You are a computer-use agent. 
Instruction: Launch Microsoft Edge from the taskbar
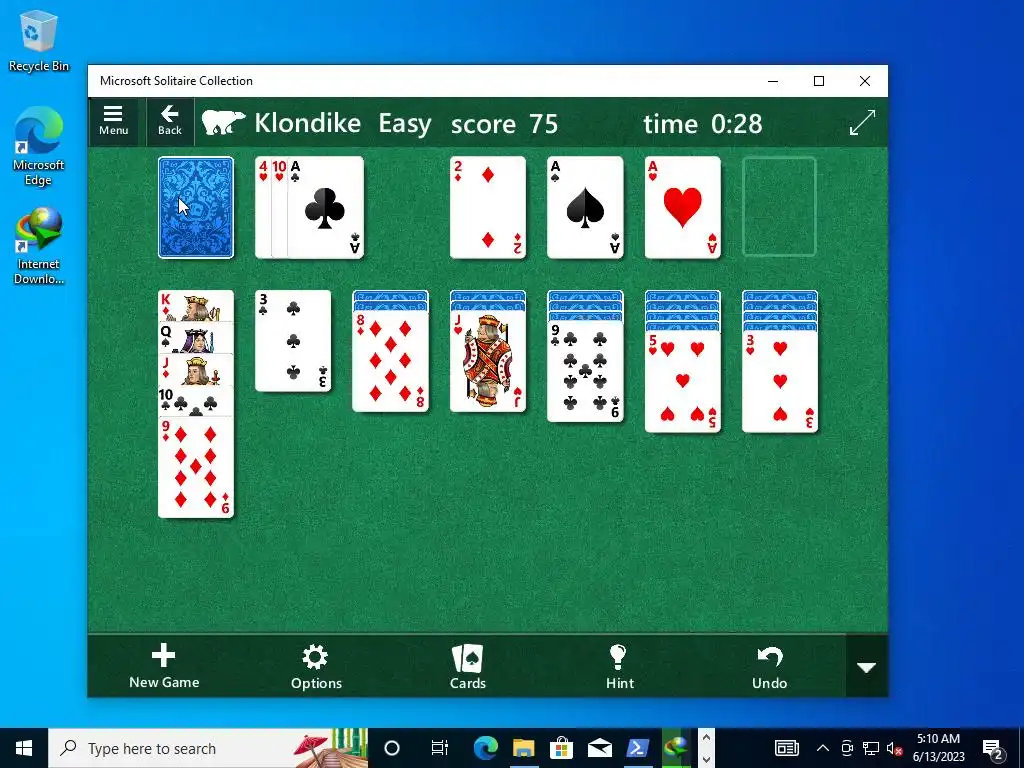[486, 748]
